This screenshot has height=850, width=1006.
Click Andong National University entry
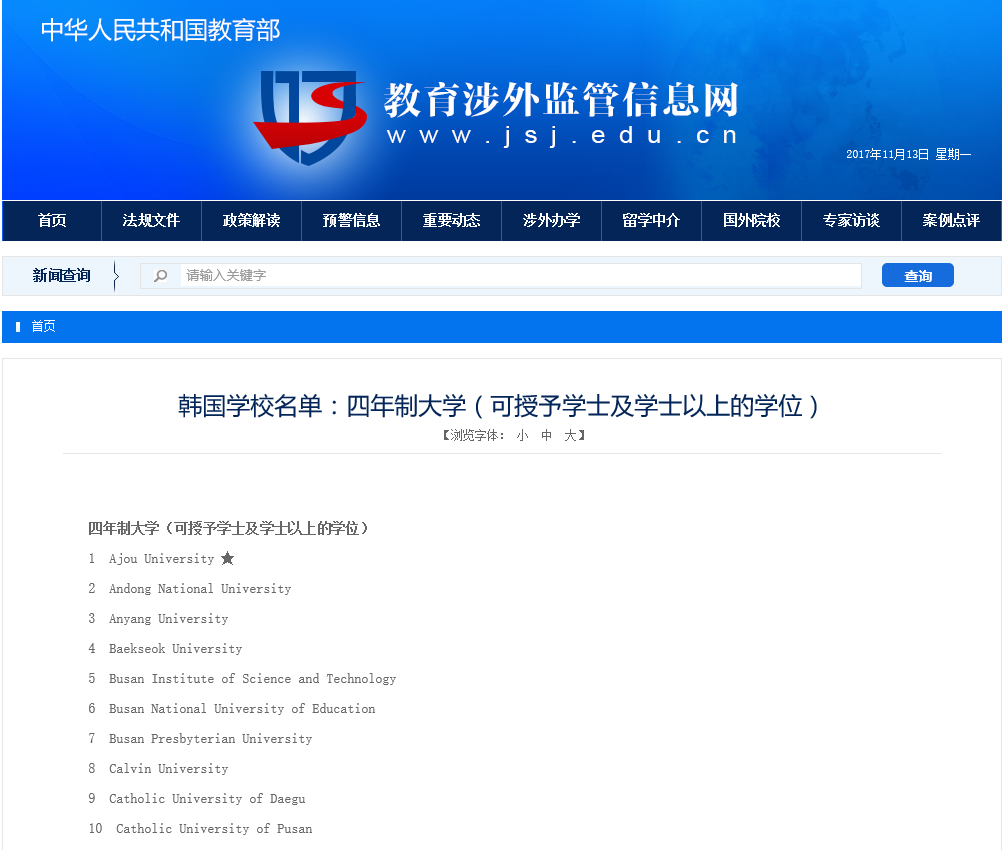point(200,589)
